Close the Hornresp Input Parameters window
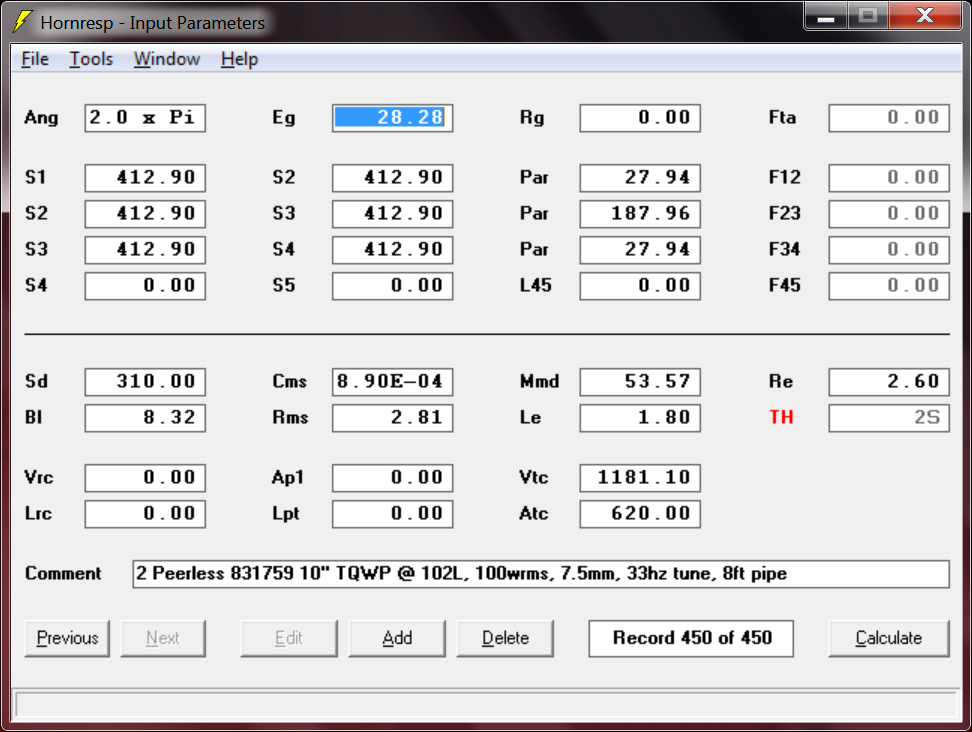Screen dimensions: 972x732 click(x=924, y=15)
